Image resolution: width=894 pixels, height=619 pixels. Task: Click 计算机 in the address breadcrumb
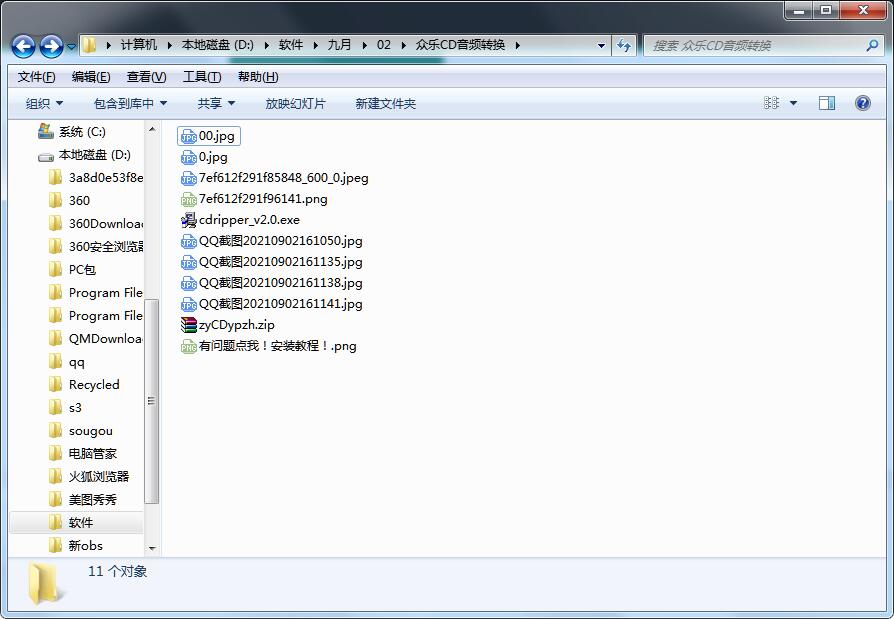(139, 45)
